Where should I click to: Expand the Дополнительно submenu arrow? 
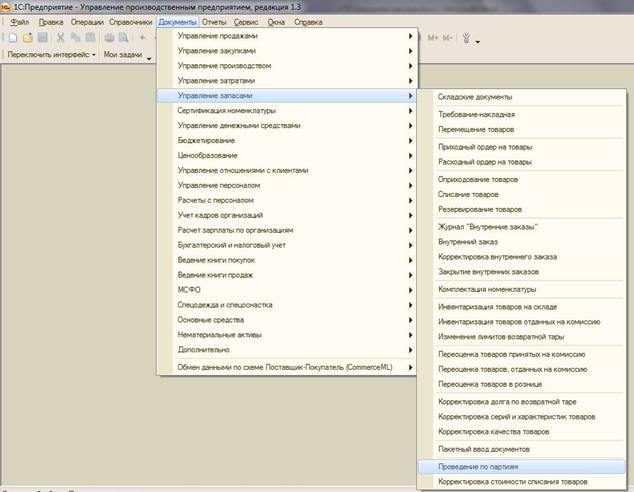click(x=410, y=350)
